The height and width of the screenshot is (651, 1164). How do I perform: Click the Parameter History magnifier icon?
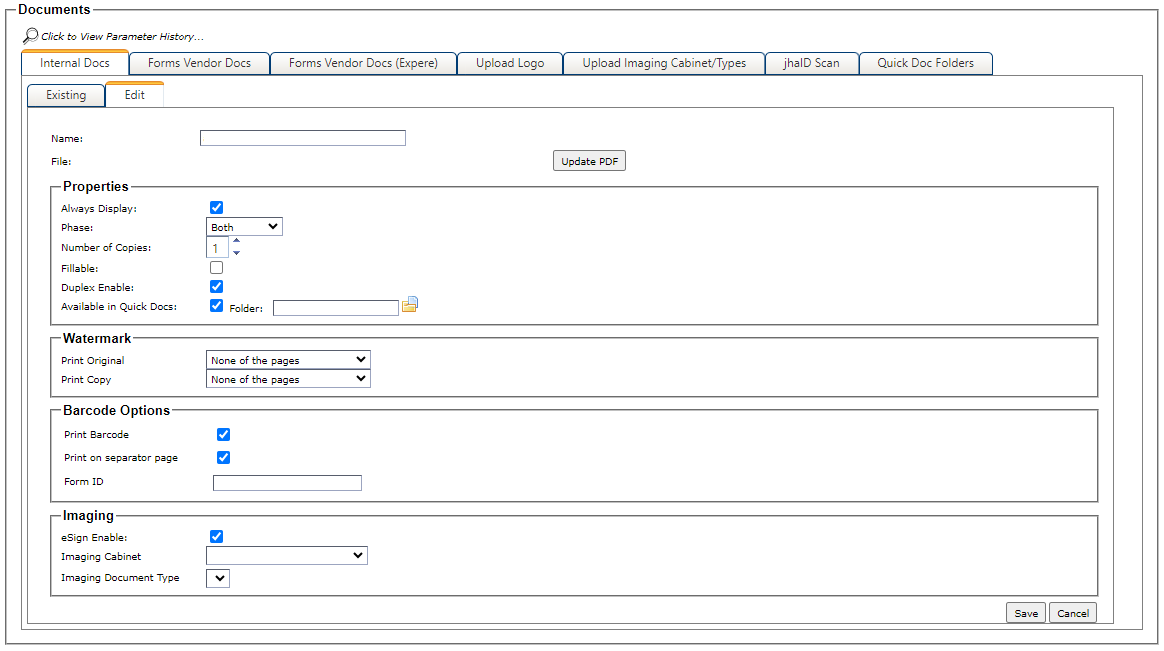point(28,34)
